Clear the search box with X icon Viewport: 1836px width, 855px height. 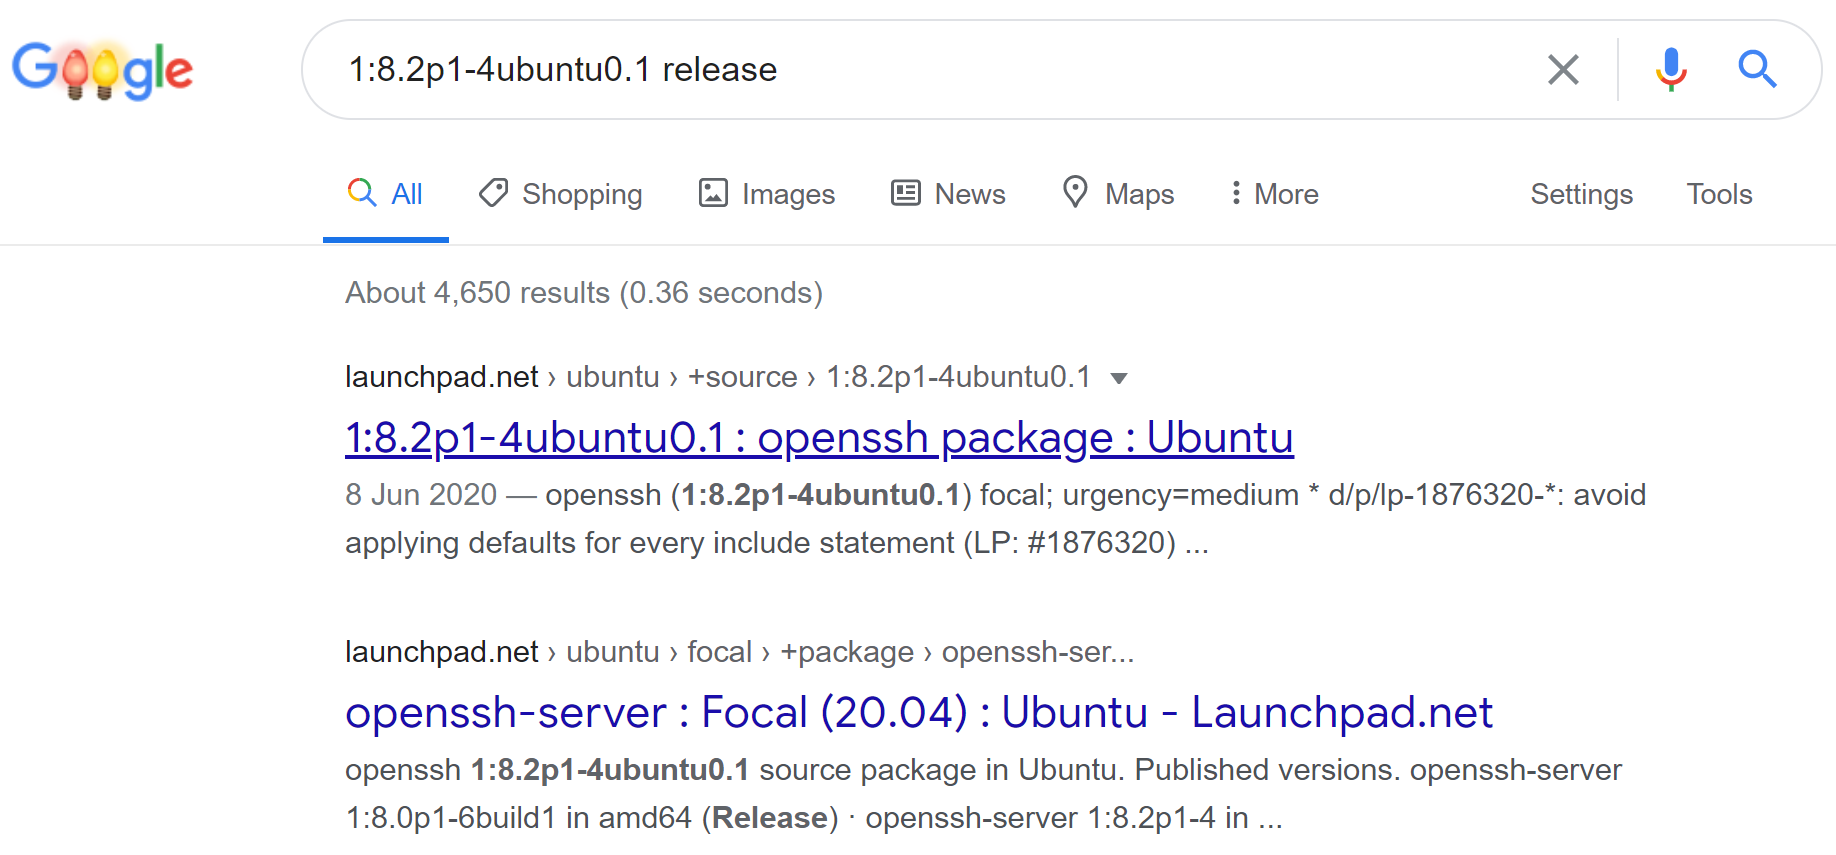pos(1563,70)
